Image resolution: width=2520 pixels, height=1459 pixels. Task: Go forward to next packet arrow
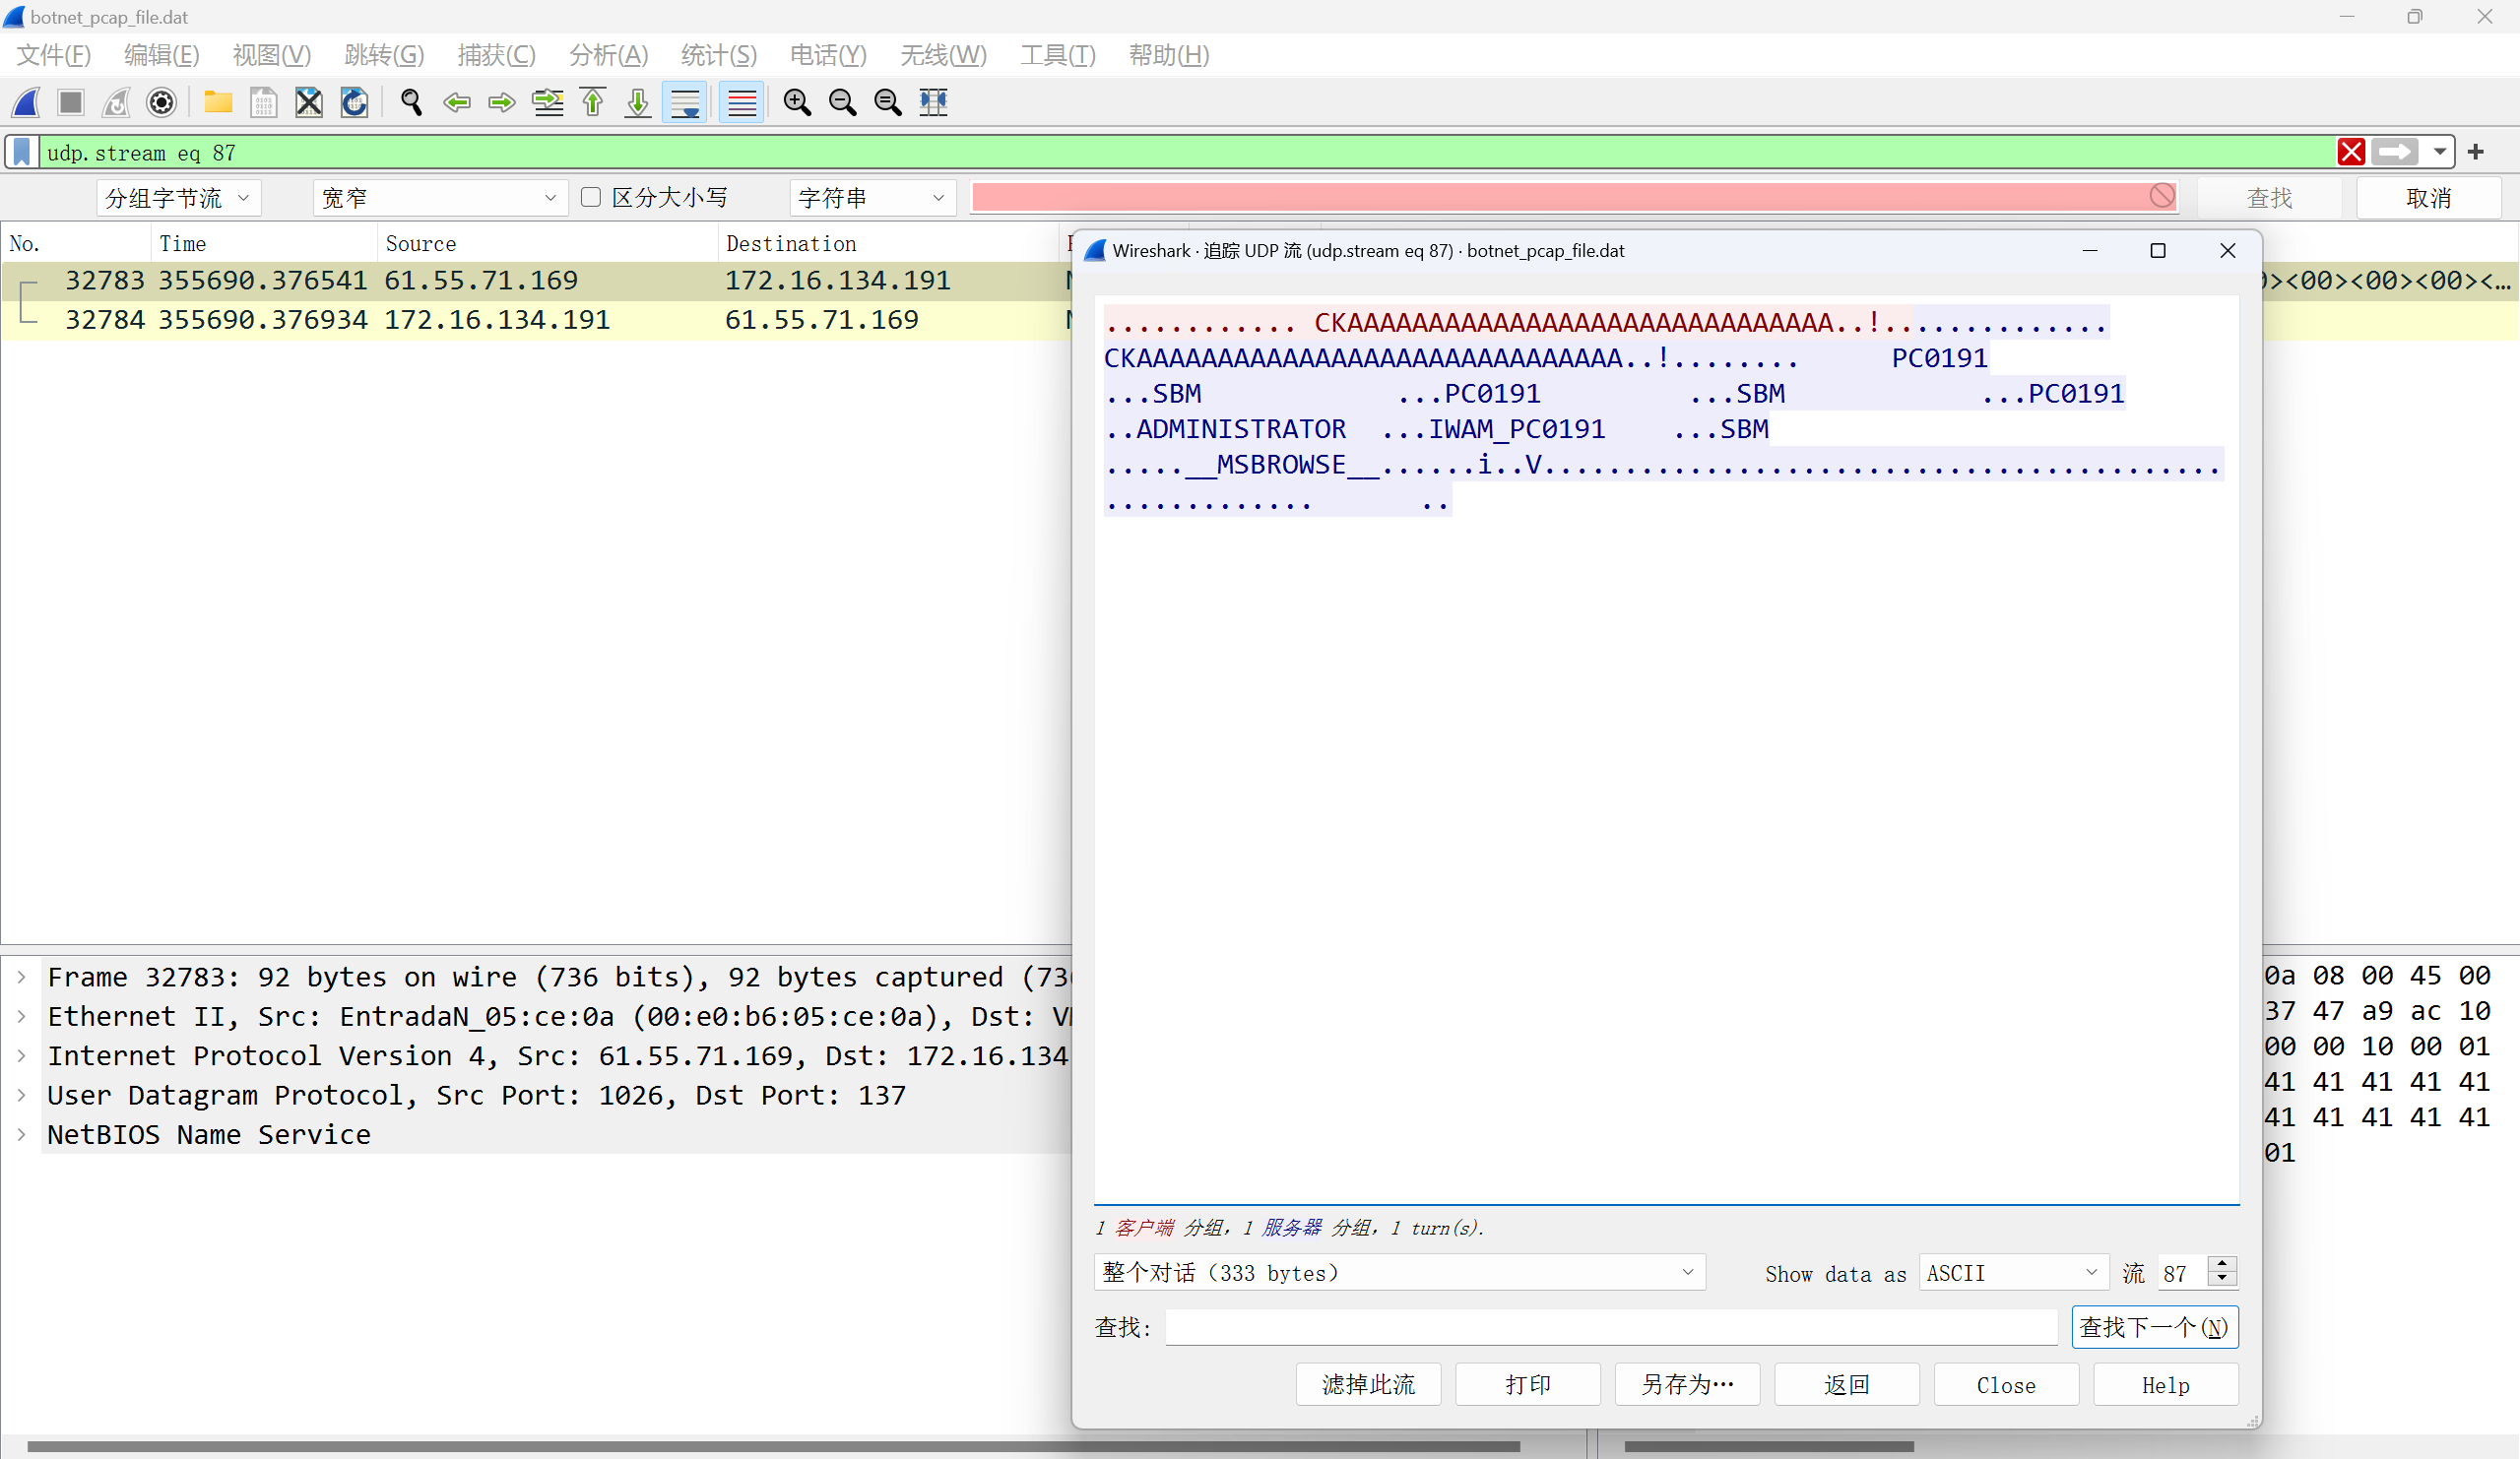pos(502,102)
